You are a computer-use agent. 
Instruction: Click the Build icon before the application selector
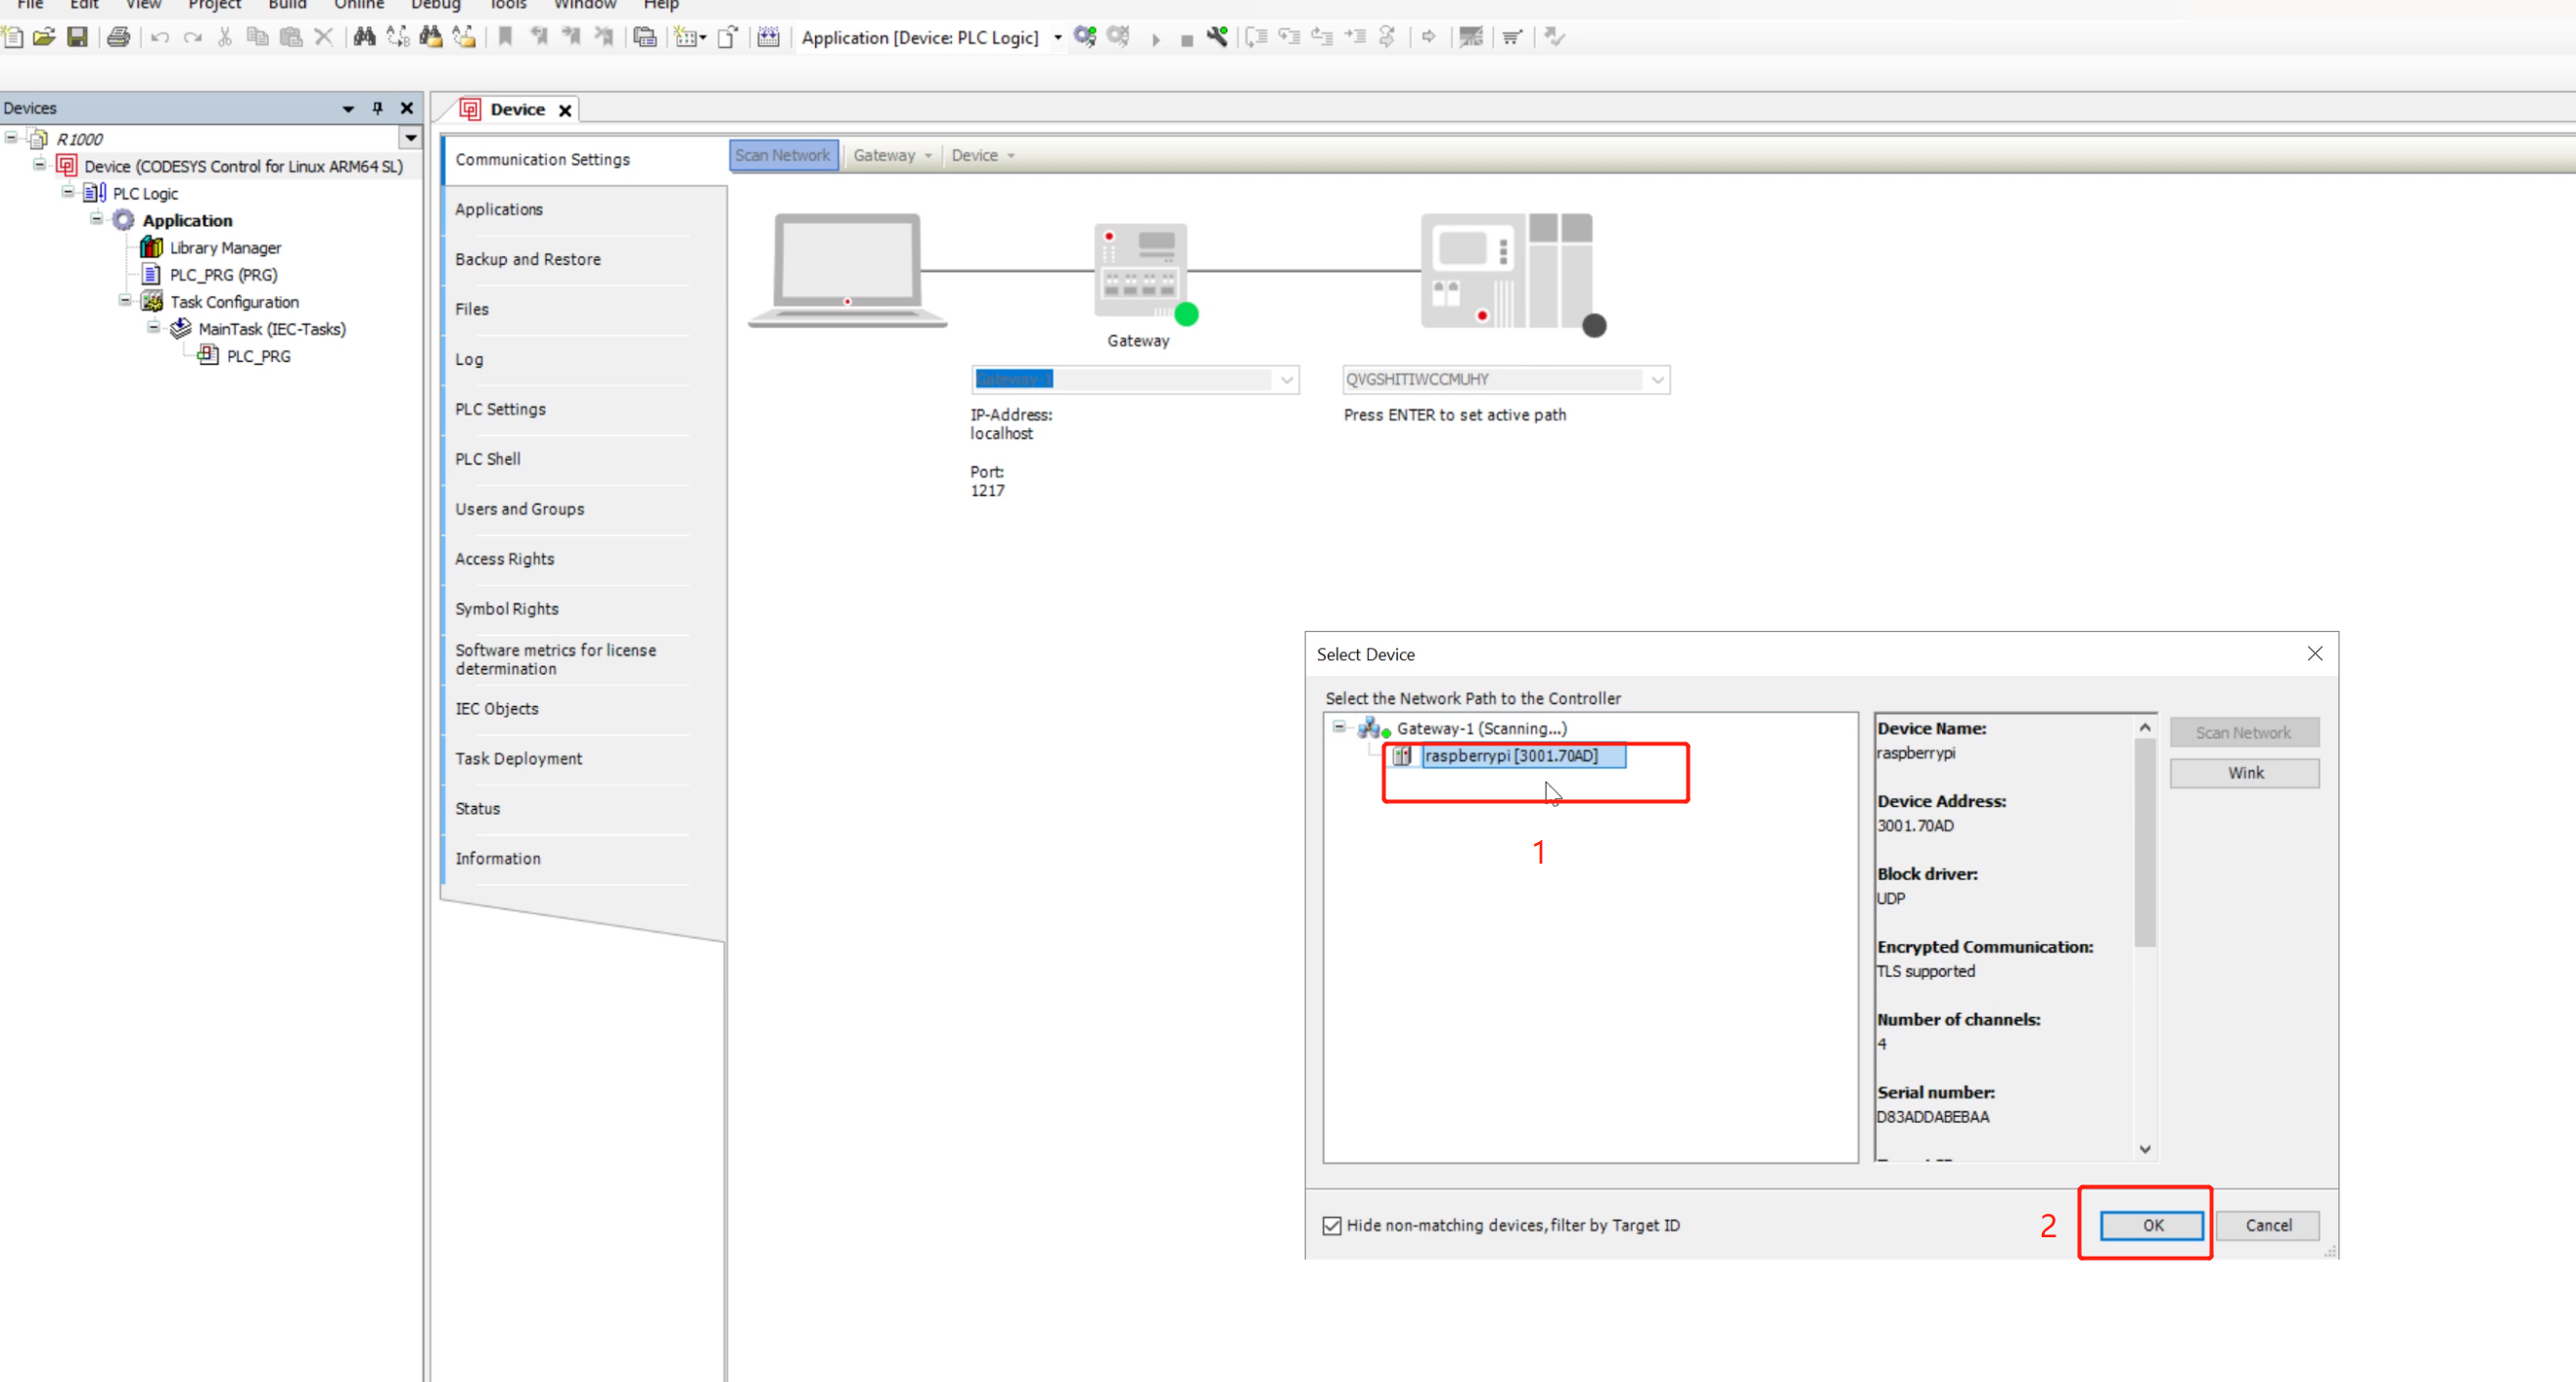coord(768,37)
